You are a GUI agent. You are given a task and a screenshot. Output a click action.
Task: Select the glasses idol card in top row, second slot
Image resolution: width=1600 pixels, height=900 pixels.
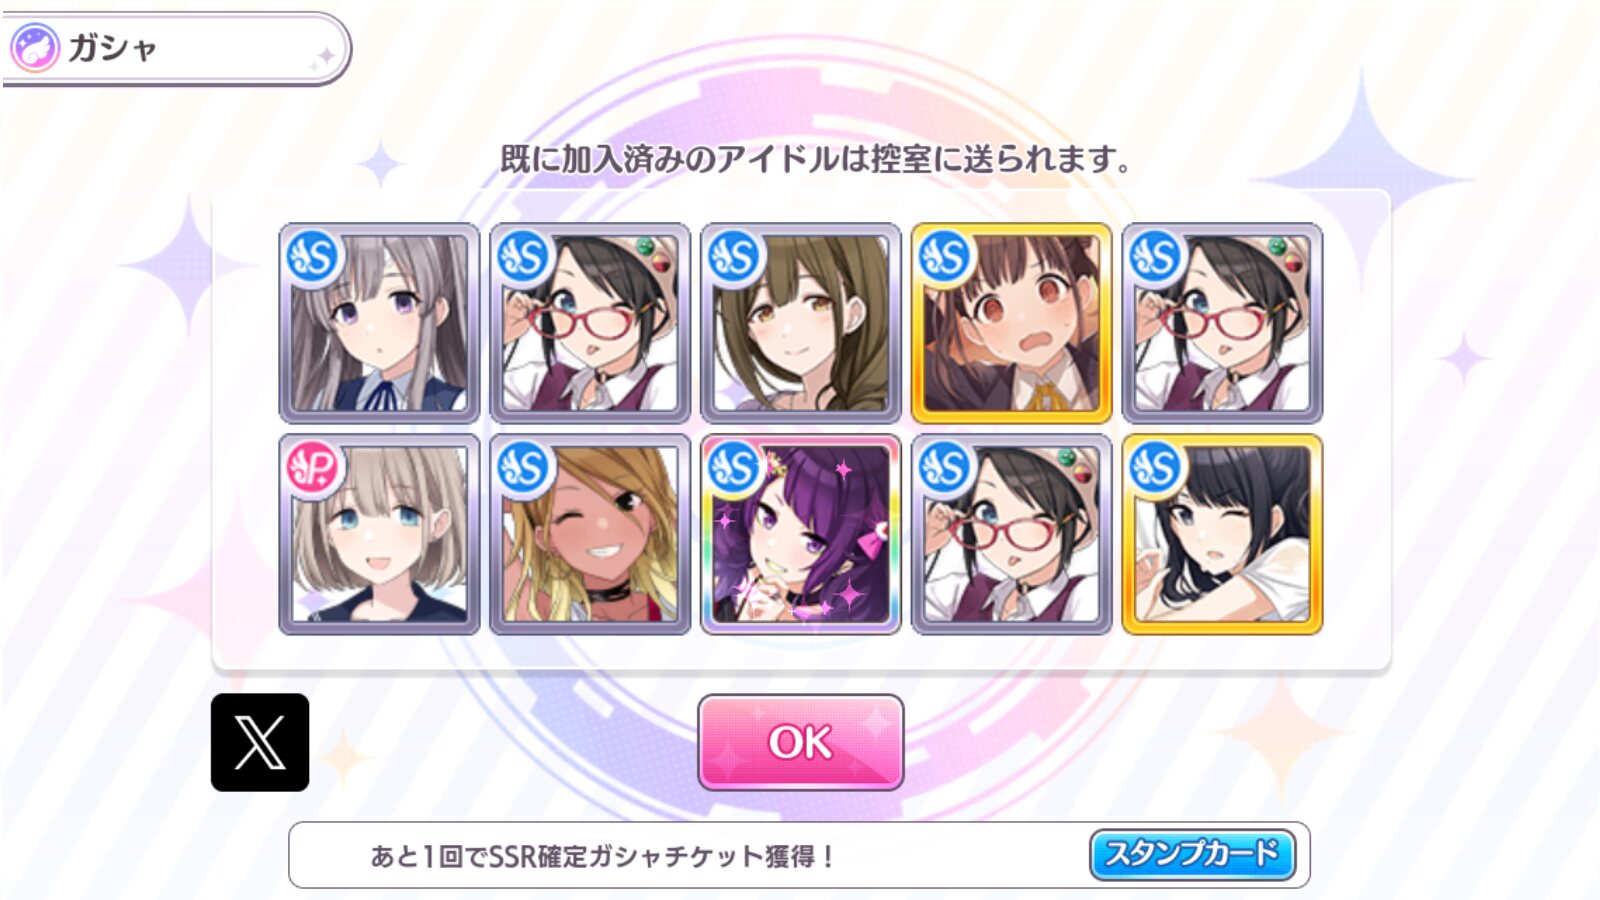tap(590, 323)
